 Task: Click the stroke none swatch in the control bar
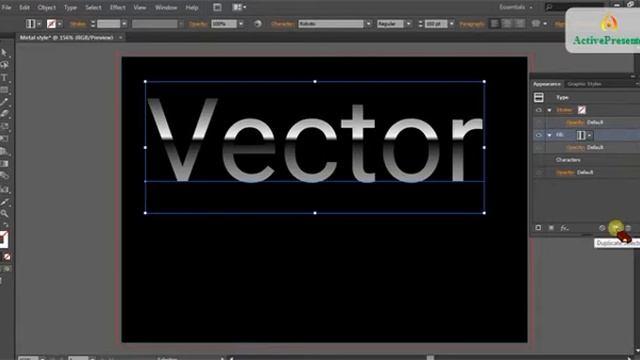pyautogui.click(x=51, y=24)
